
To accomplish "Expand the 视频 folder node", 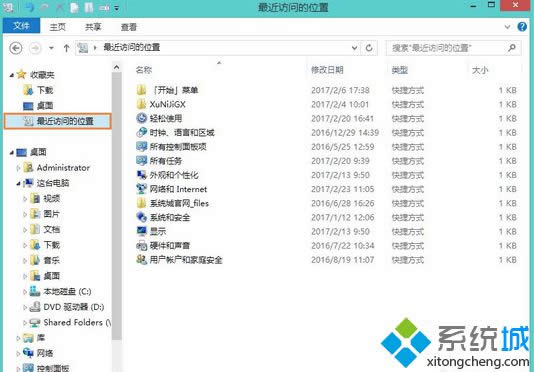I will [25, 199].
